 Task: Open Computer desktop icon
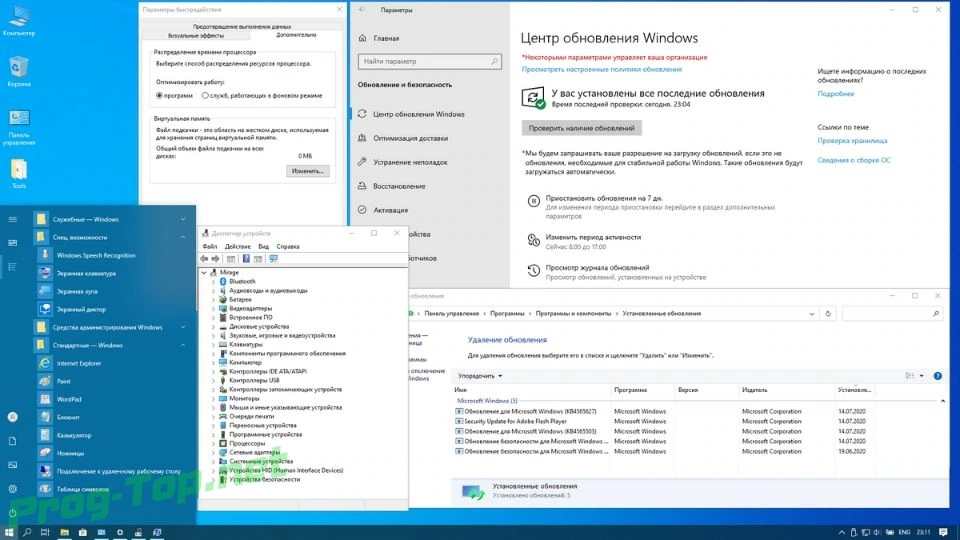pos(19,20)
